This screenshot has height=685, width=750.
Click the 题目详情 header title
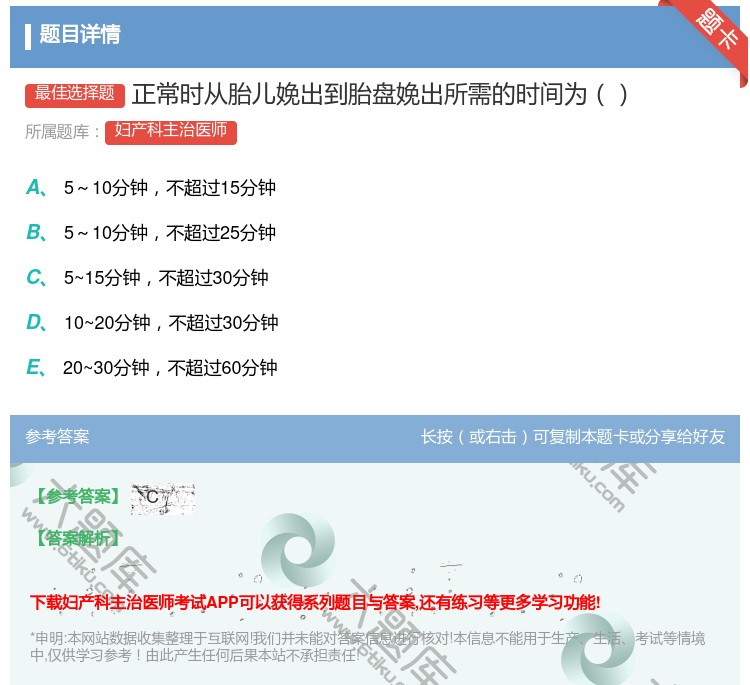[80, 34]
